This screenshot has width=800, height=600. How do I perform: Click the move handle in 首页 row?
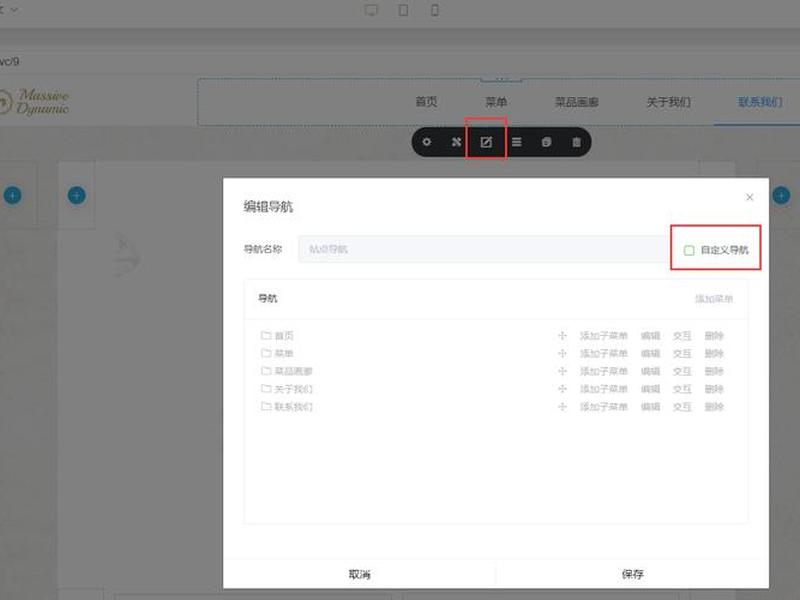point(562,336)
